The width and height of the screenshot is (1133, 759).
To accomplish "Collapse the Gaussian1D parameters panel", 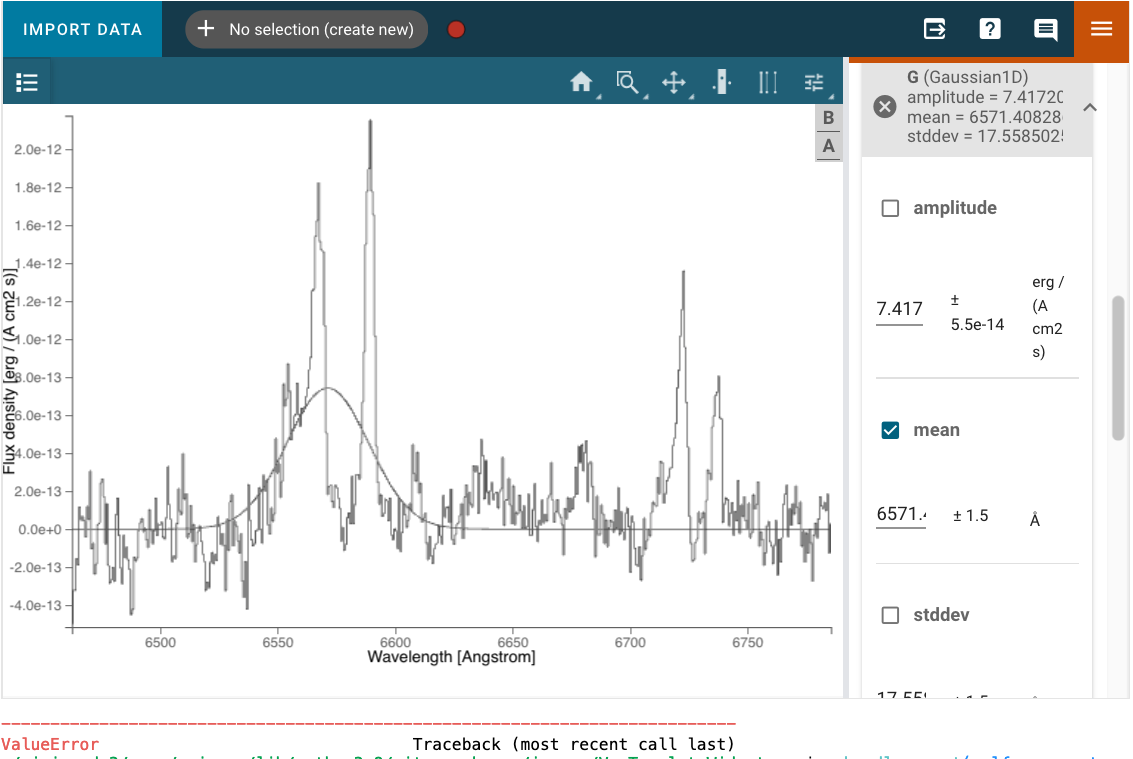I will point(1090,107).
